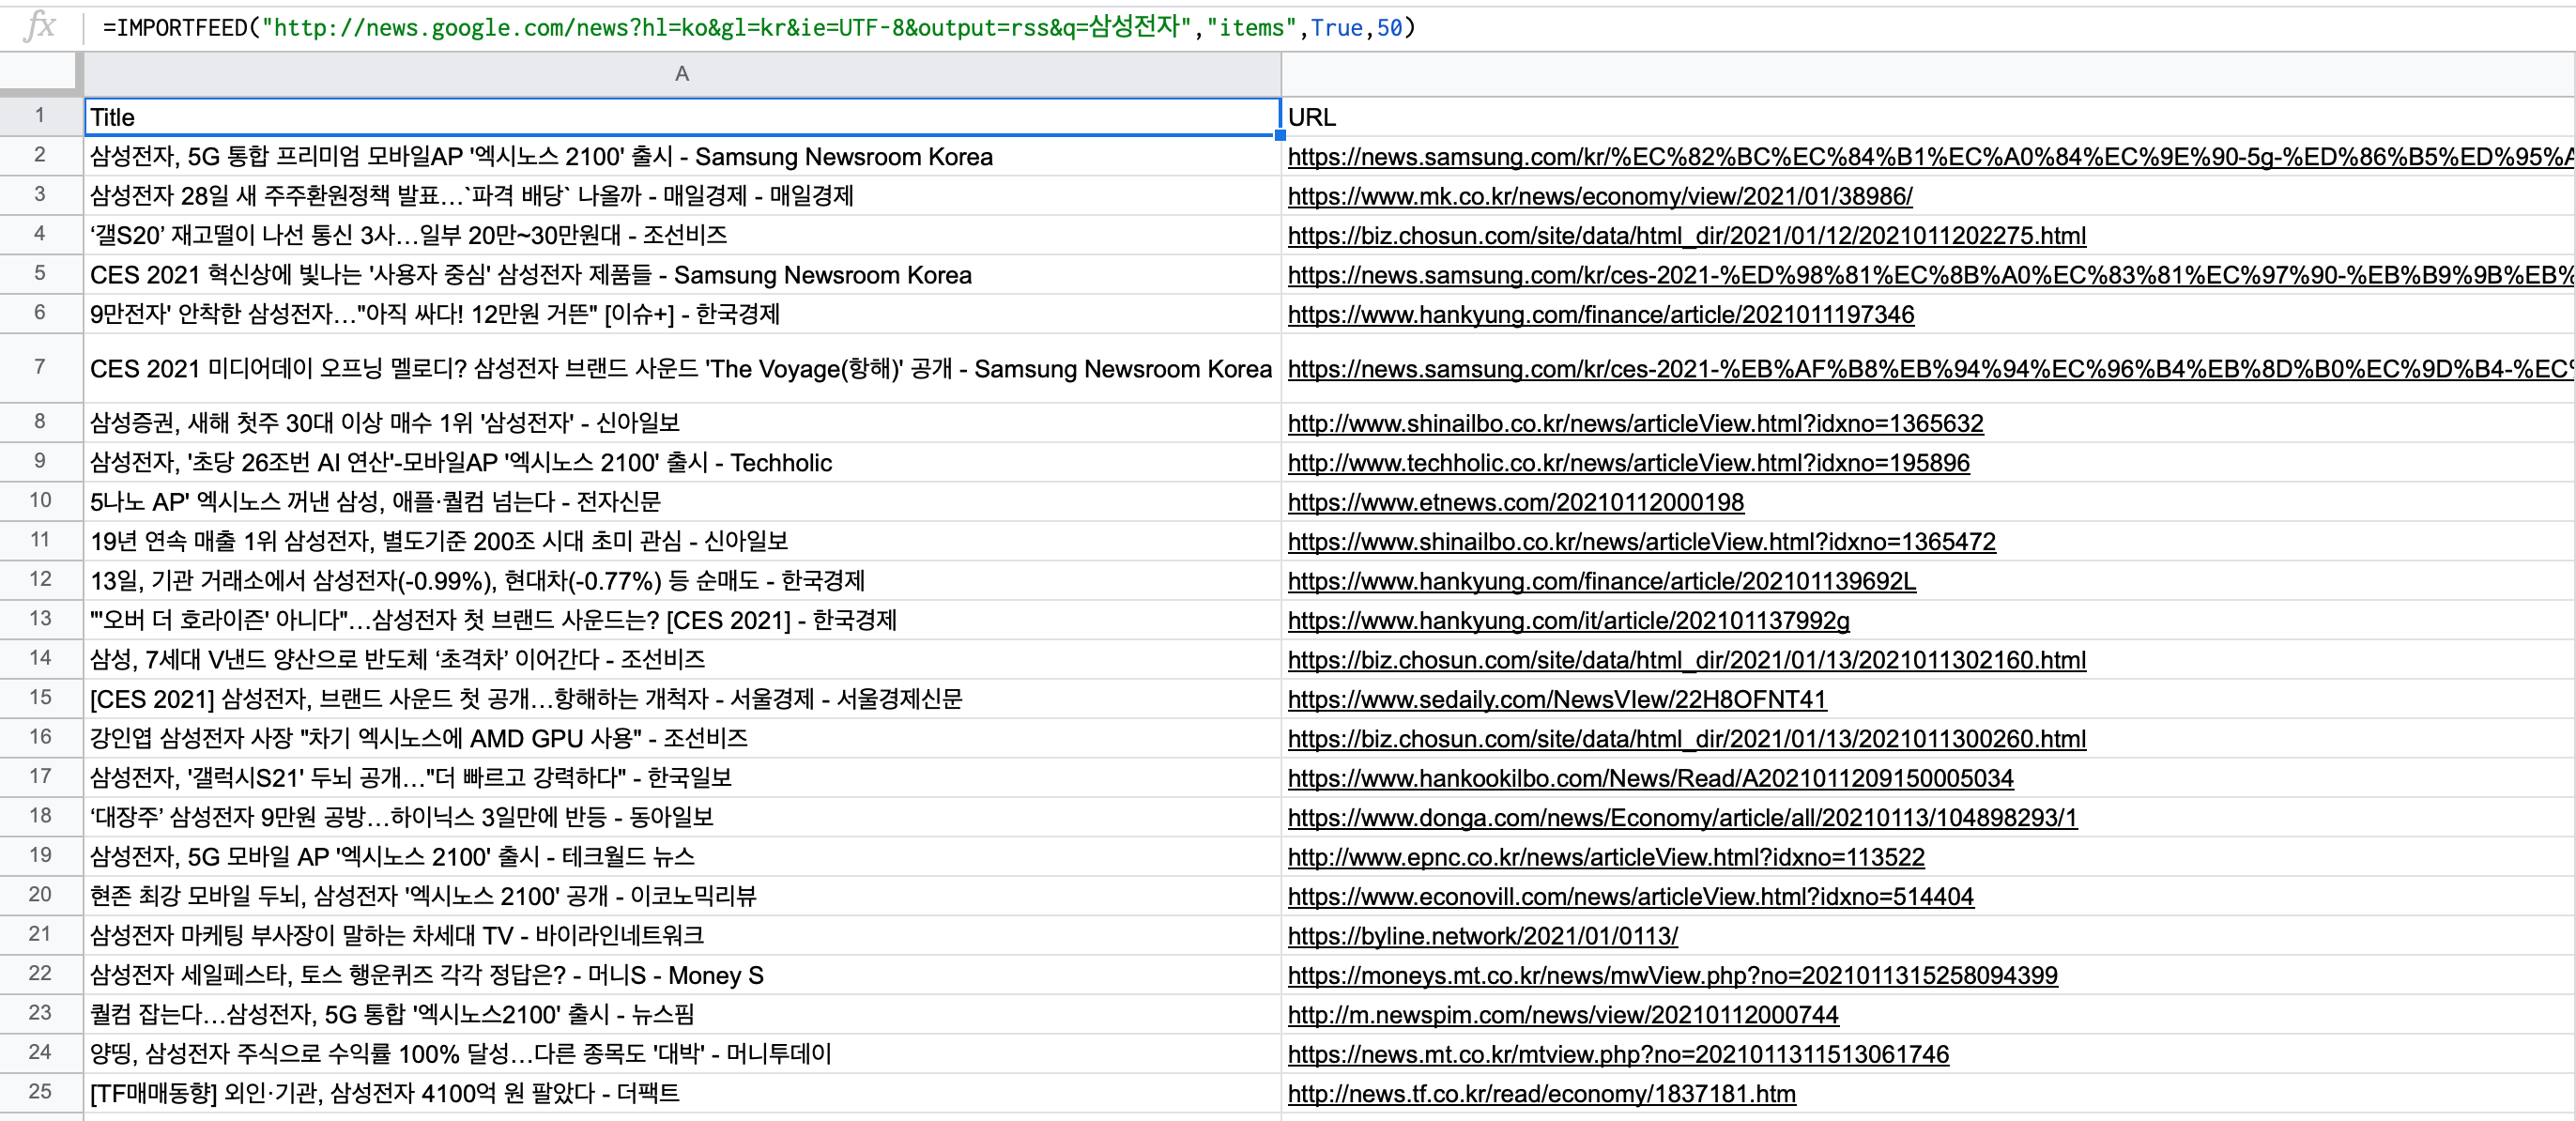Open the techholic.co.kr article link
This screenshot has height=1121, width=2576.
click(1628, 463)
